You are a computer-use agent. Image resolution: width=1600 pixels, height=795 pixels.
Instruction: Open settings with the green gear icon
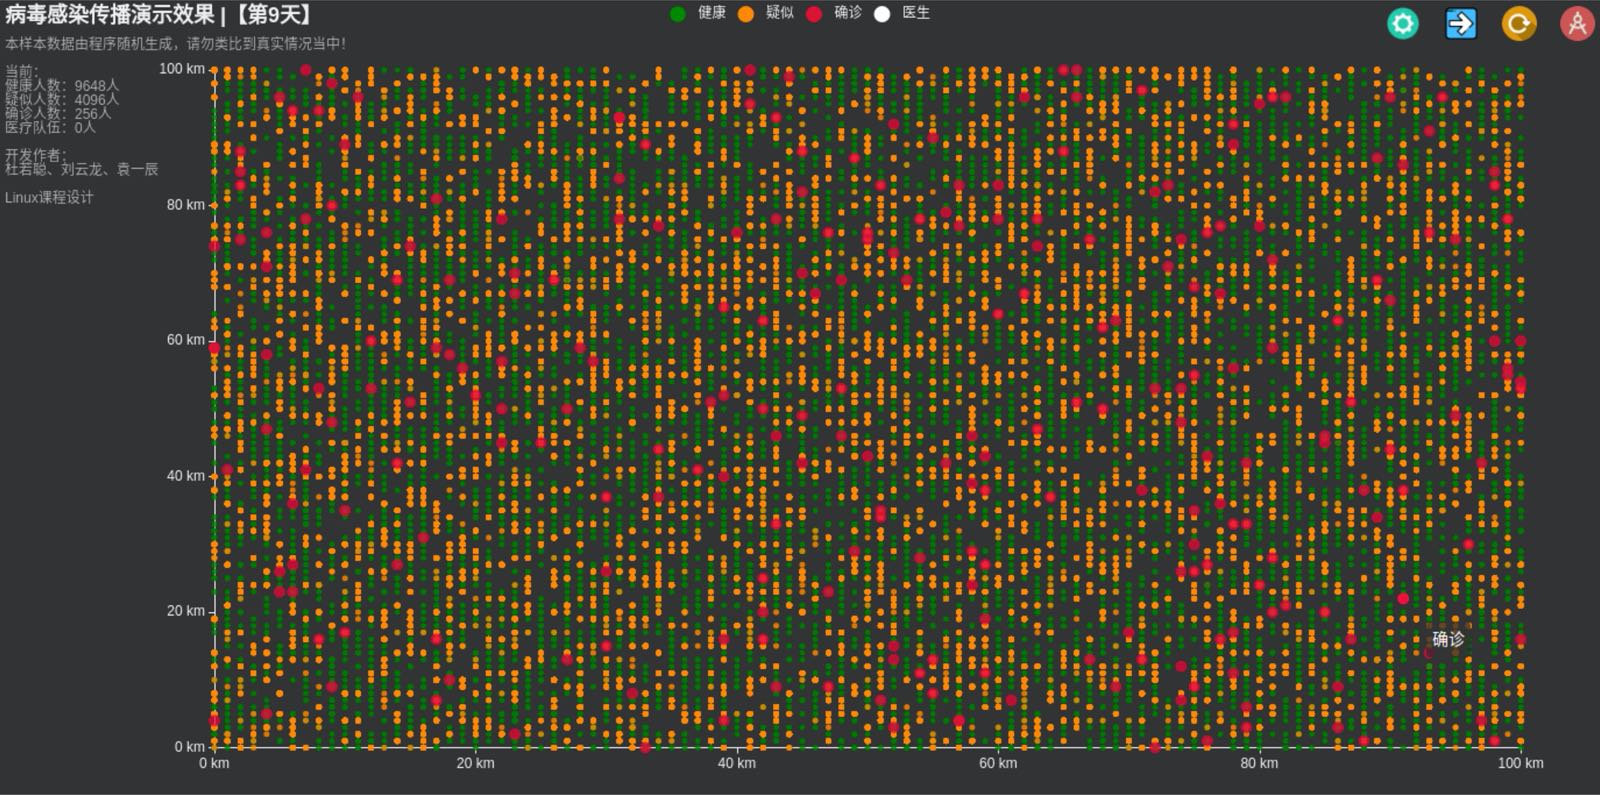(x=1403, y=23)
